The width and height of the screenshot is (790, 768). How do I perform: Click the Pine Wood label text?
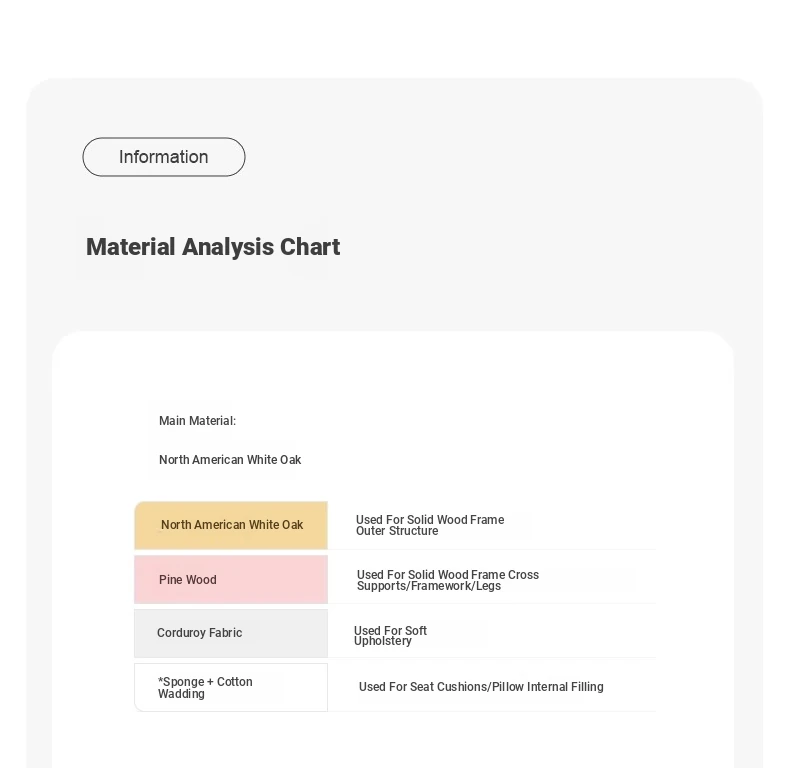click(x=187, y=580)
